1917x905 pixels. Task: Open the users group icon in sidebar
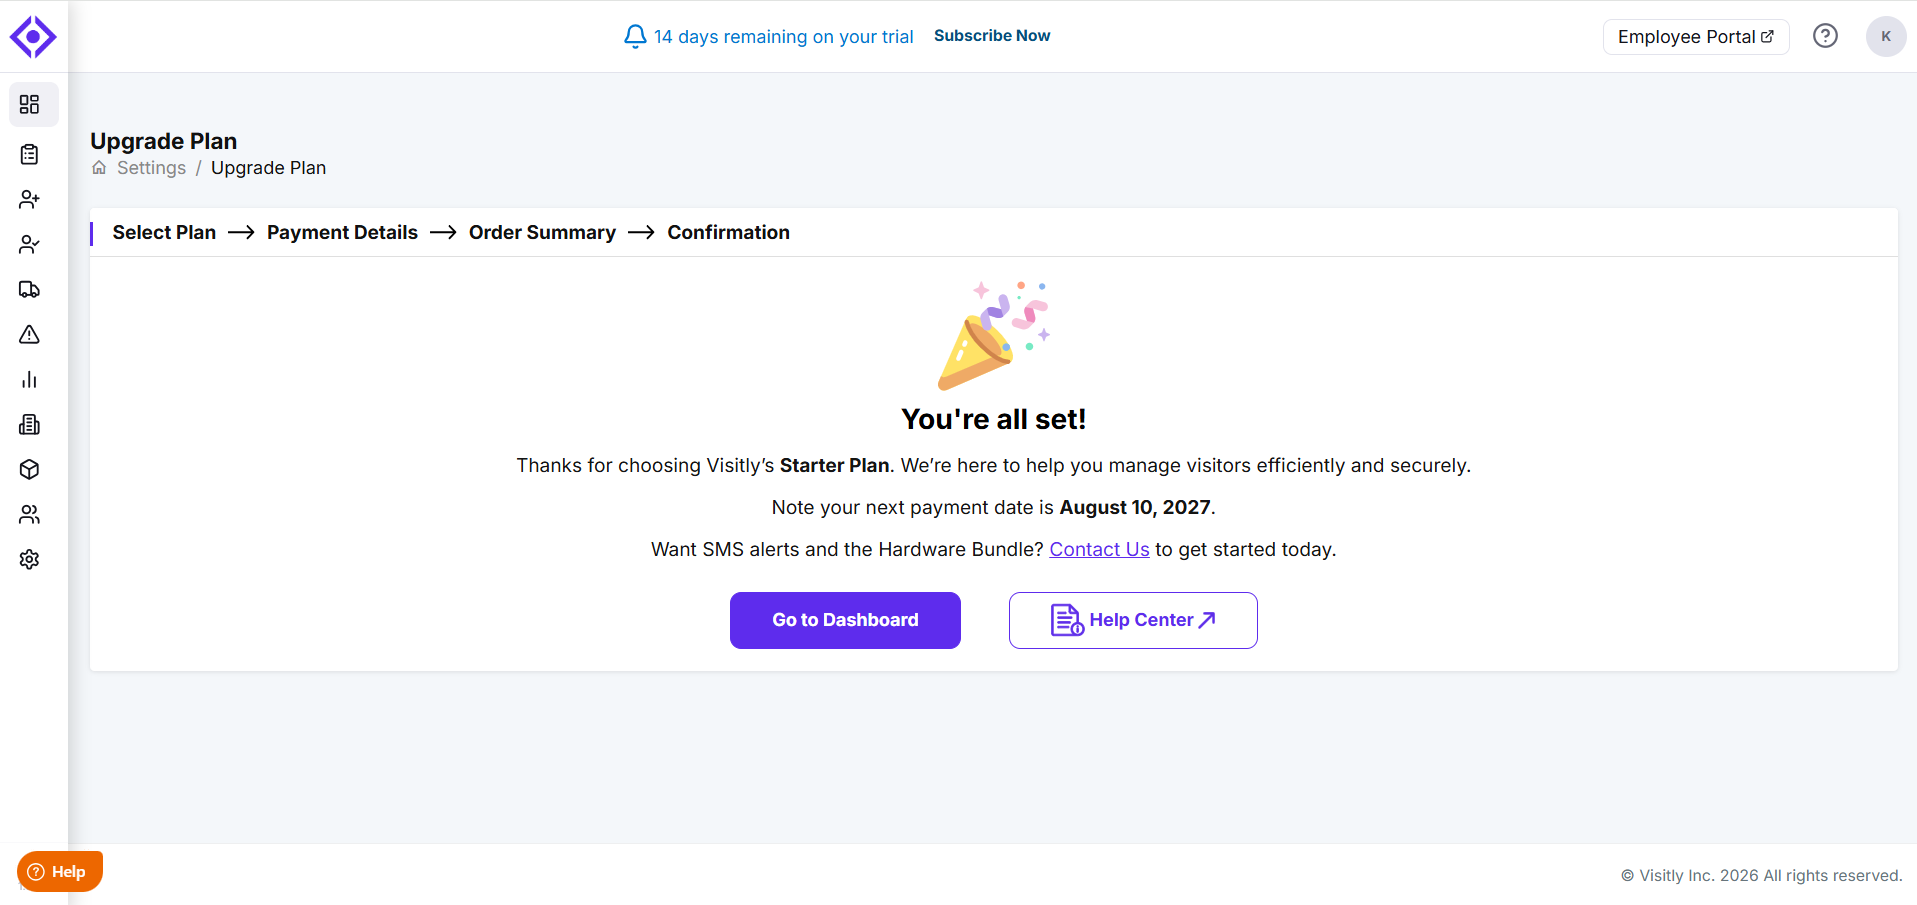coord(30,515)
